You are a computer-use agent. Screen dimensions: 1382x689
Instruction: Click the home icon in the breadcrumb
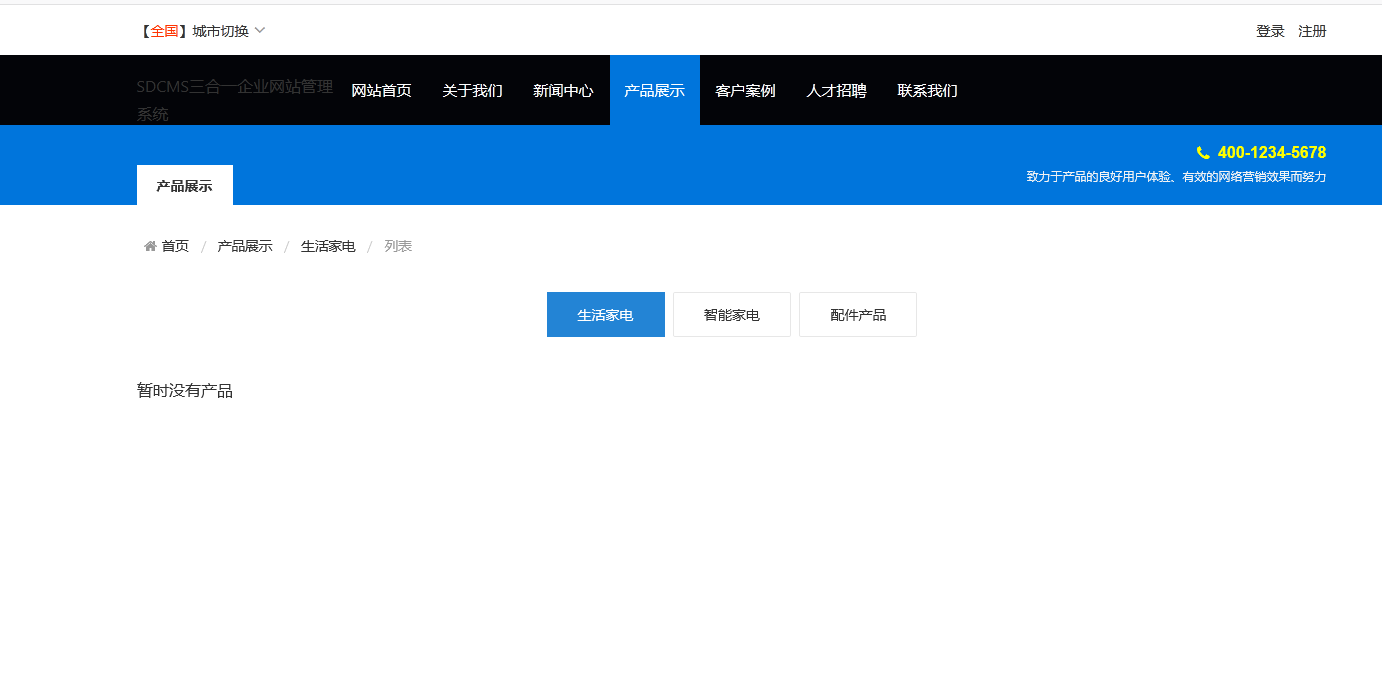(x=150, y=245)
